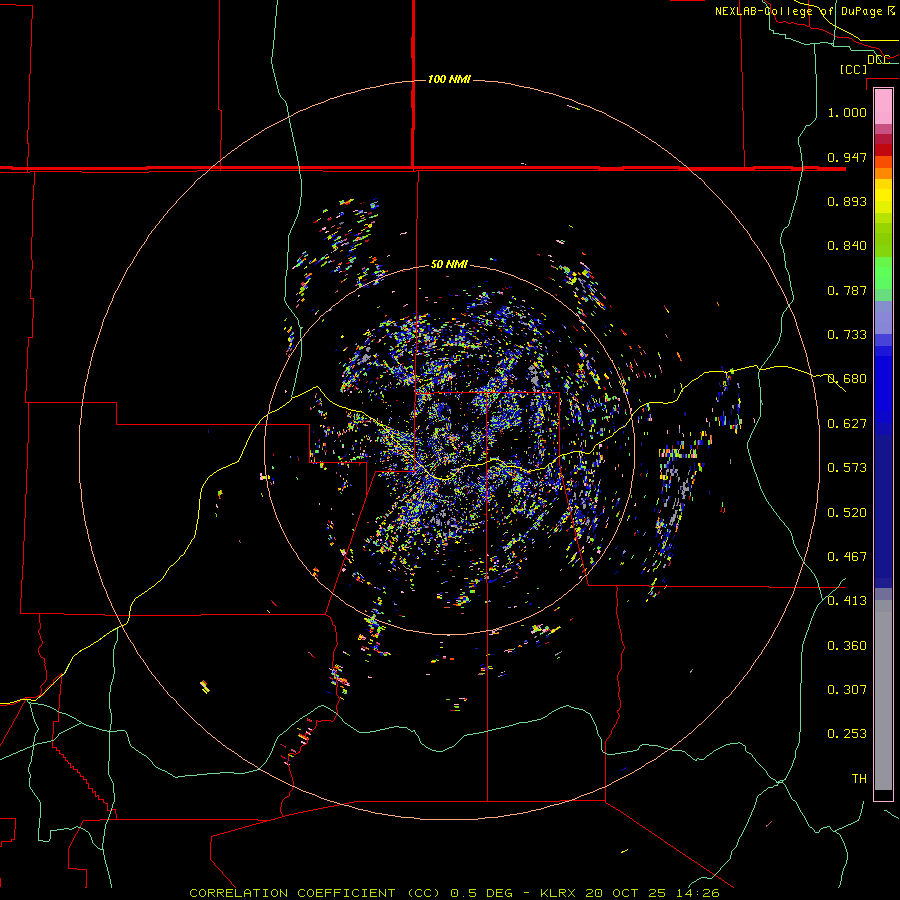Pick the green color band beside 0.840

[883, 239]
